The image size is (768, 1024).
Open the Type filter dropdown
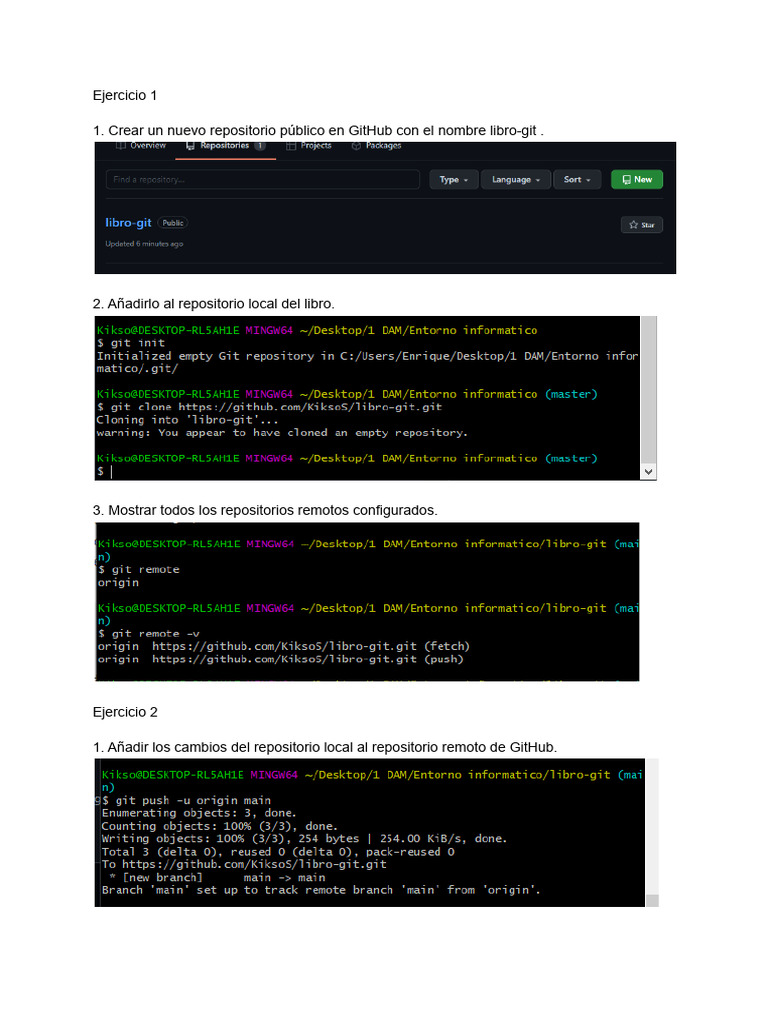[453, 180]
